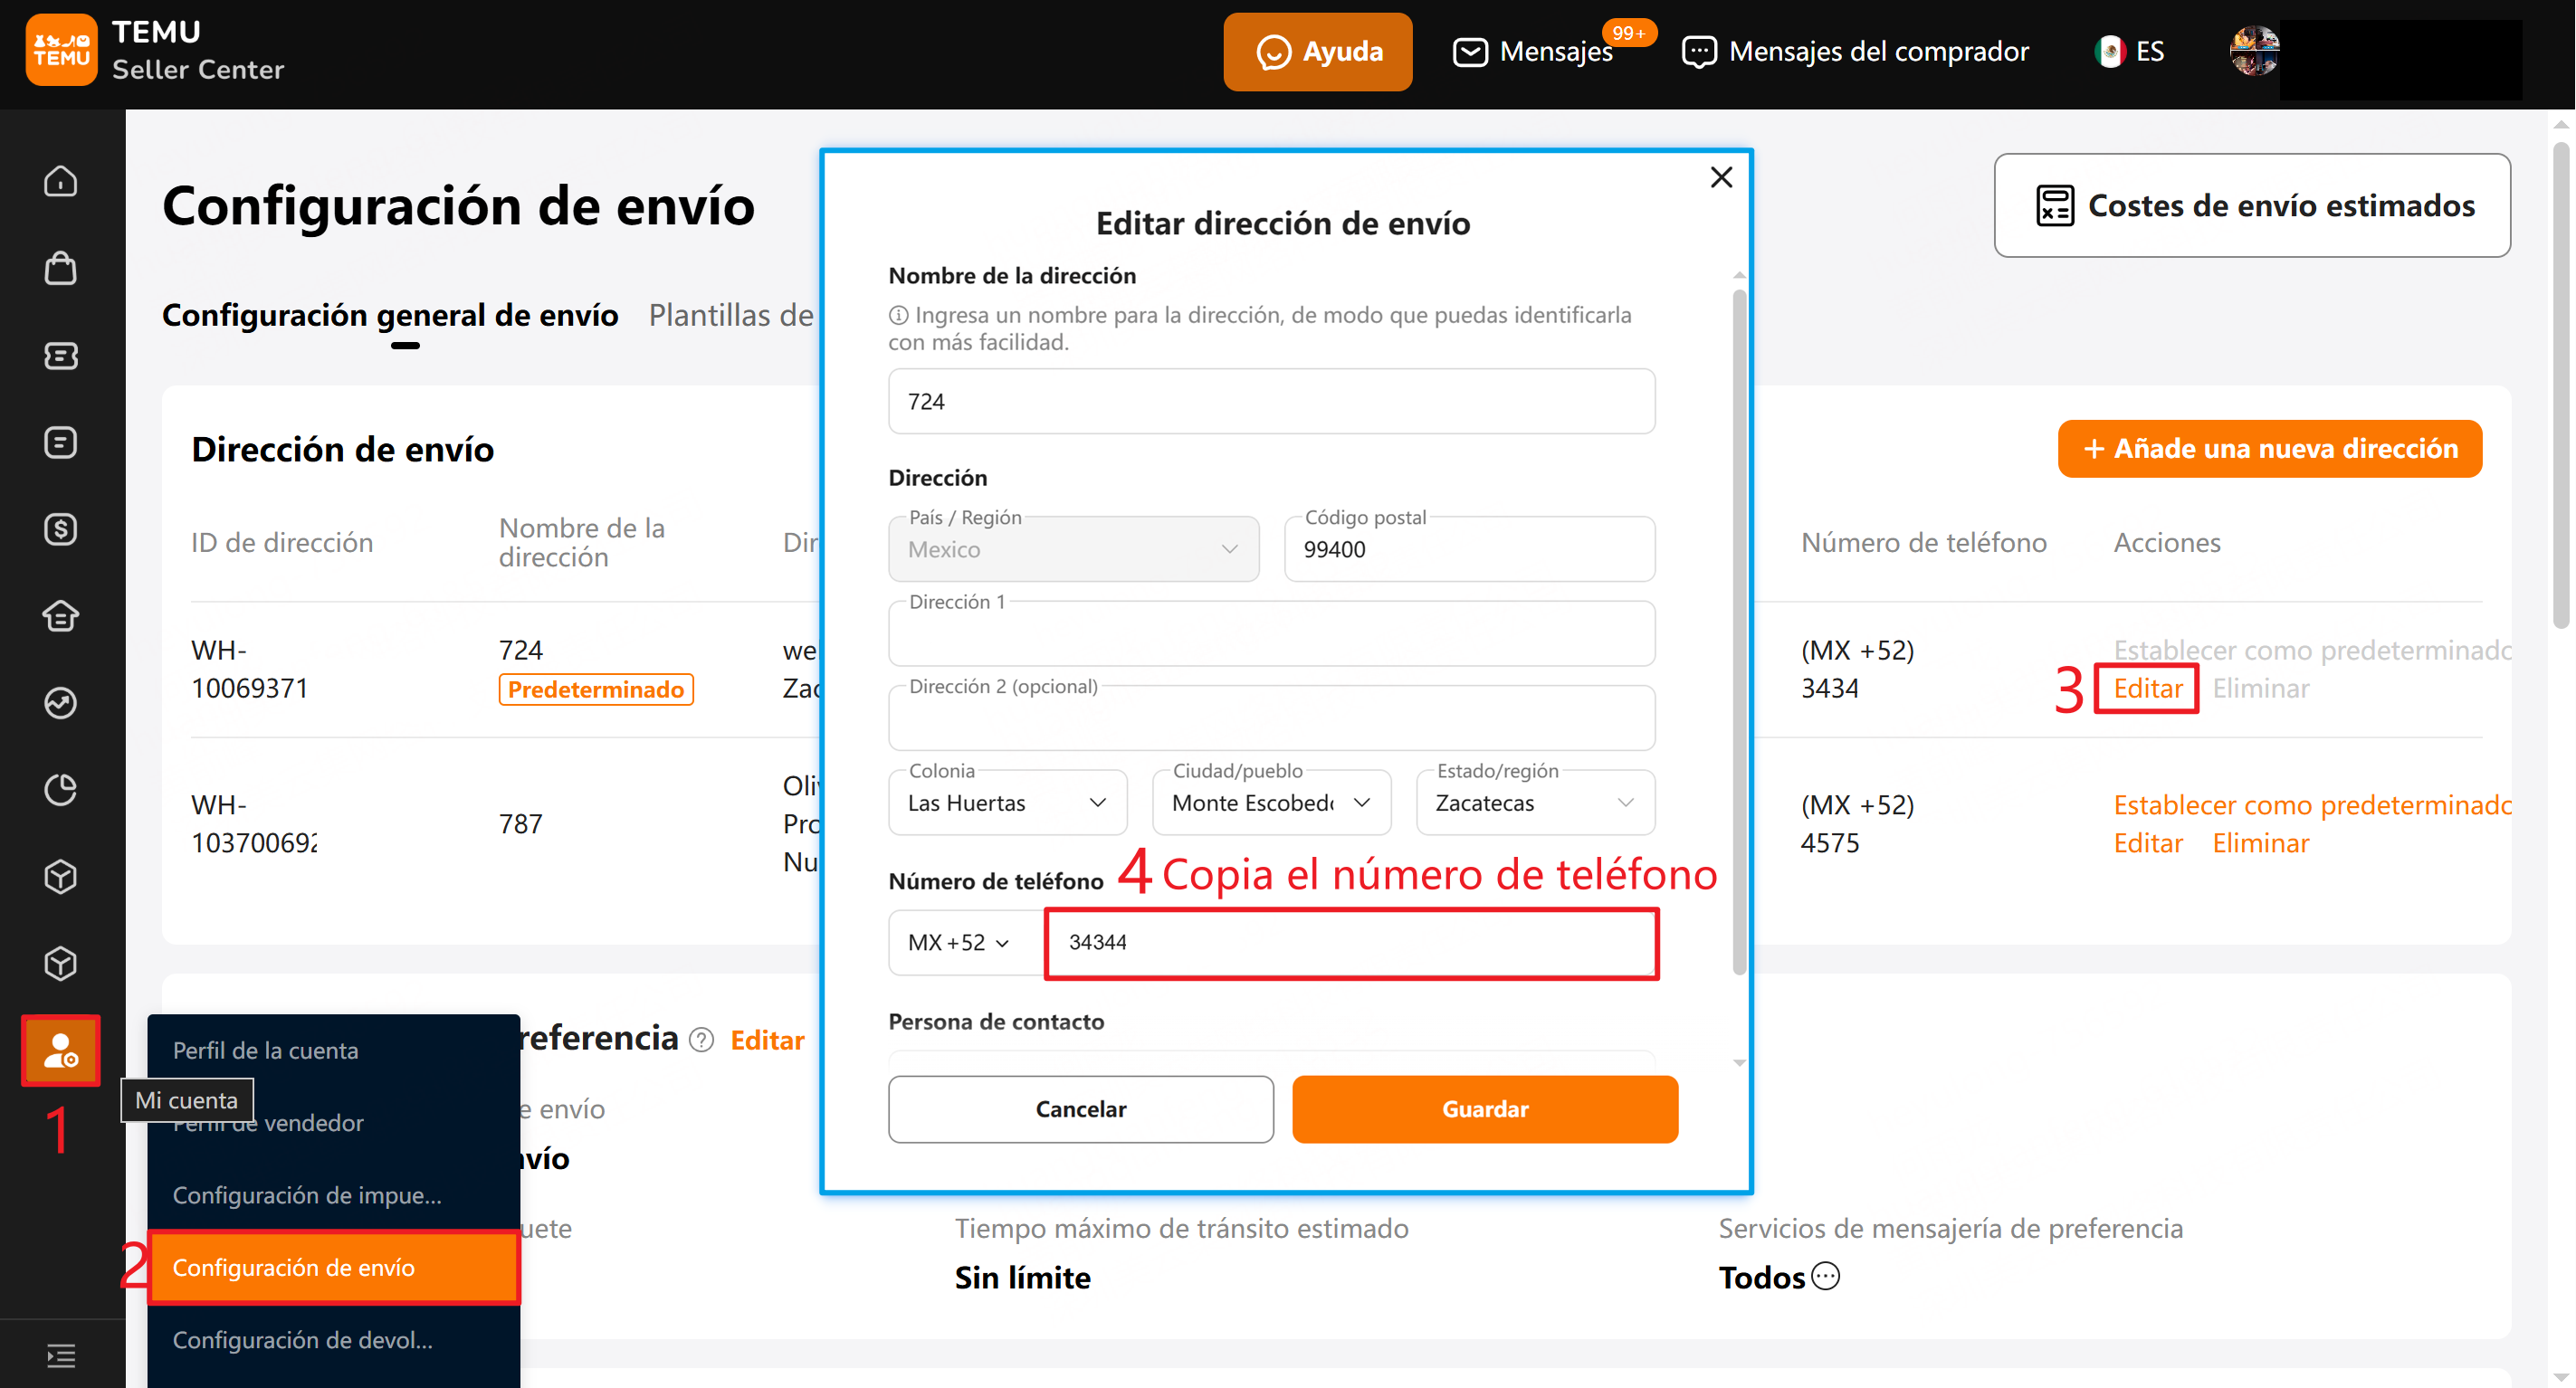
Task: Click Editar for address WH-10069371
Action: (2147, 688)
